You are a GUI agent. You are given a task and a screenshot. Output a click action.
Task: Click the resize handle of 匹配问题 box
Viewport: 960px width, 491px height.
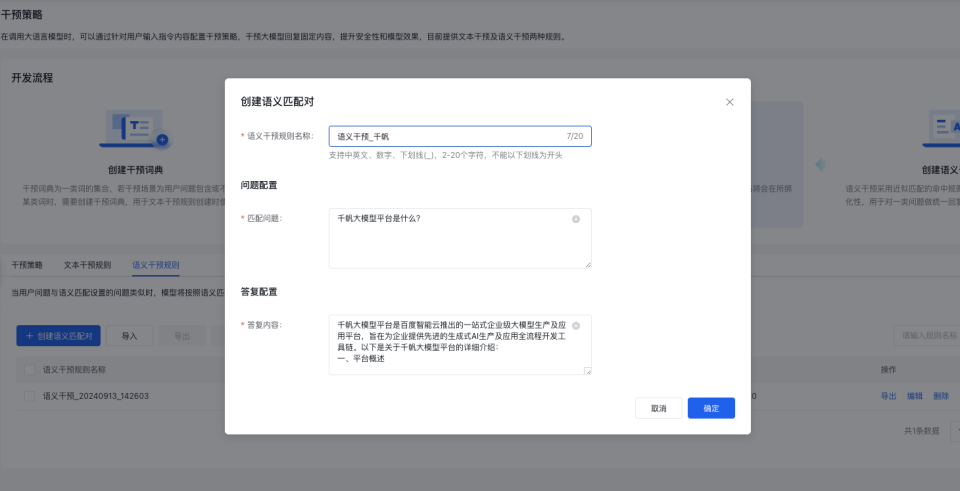(587, 264)
